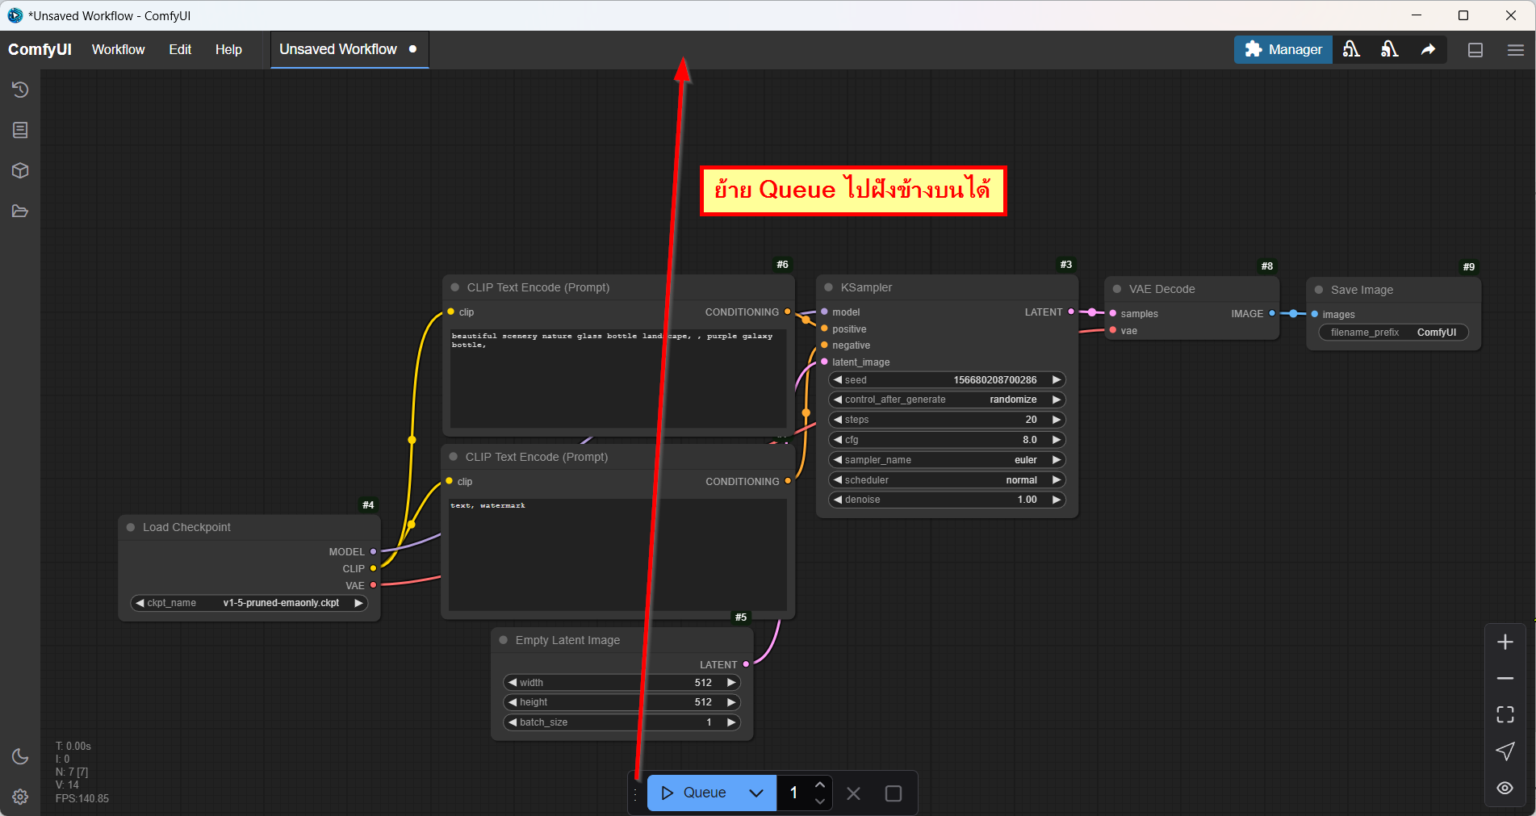The image size is (1536, 816).
Task: Open the ckpt_name checkpoint selector
Action: point(249,603)
